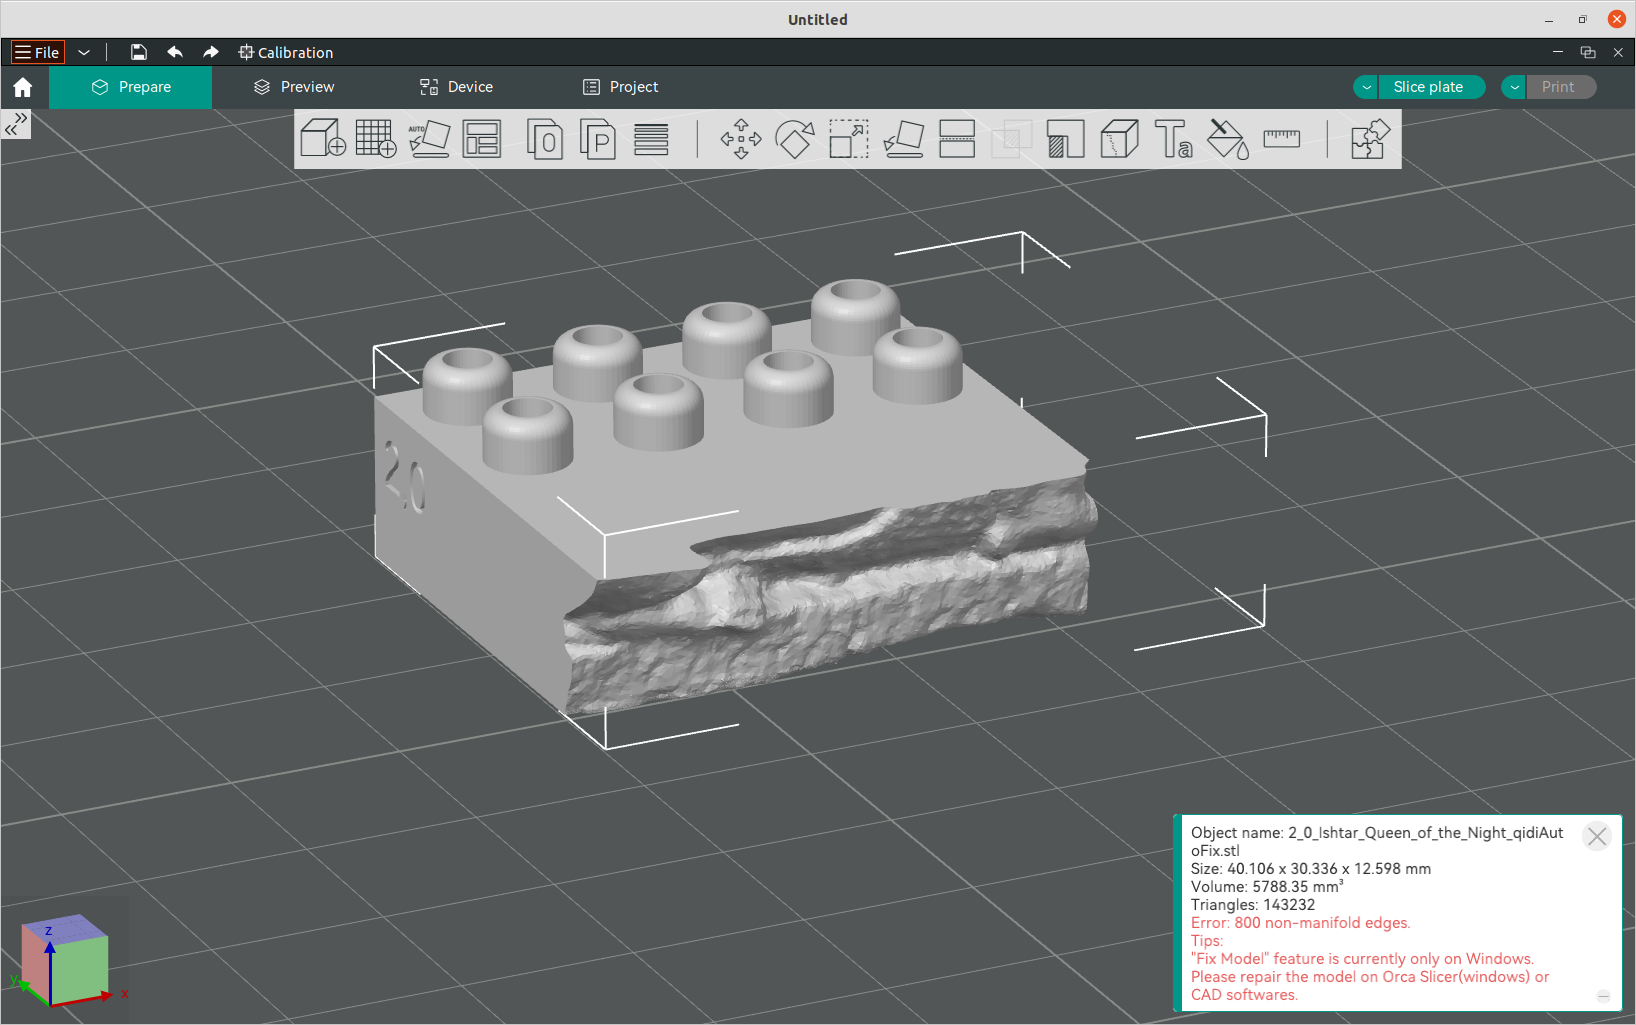Minimize notification via small bottom-right icon

click(x=1603, y=996)
